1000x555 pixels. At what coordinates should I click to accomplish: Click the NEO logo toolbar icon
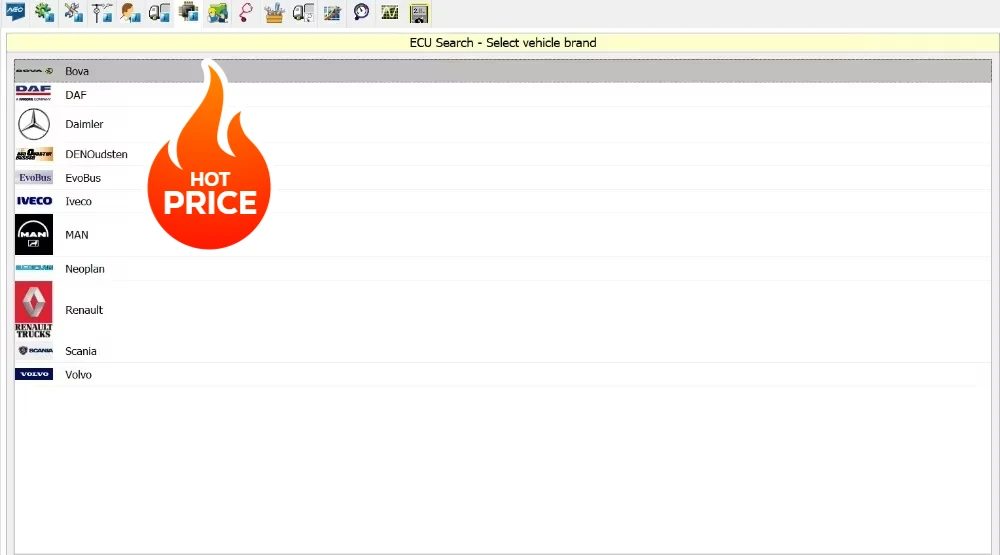[15, 12]
